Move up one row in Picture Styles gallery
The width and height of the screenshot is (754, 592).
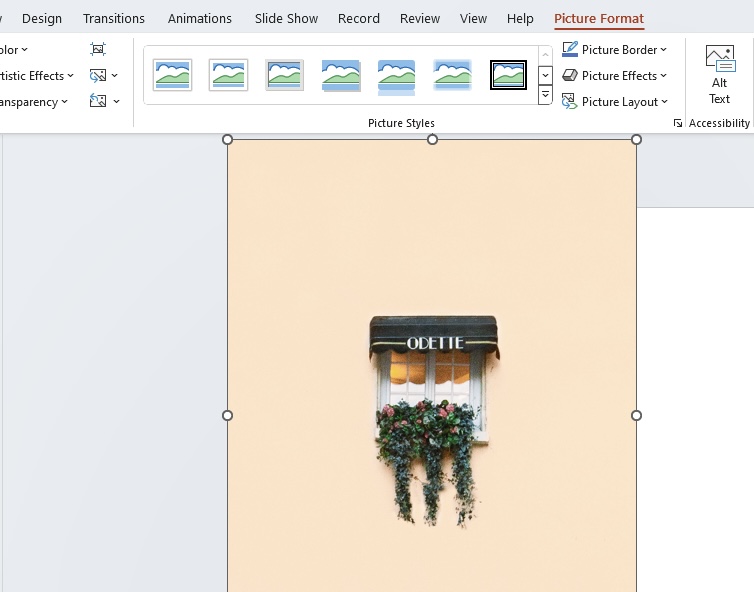click(x=545, y=55)
